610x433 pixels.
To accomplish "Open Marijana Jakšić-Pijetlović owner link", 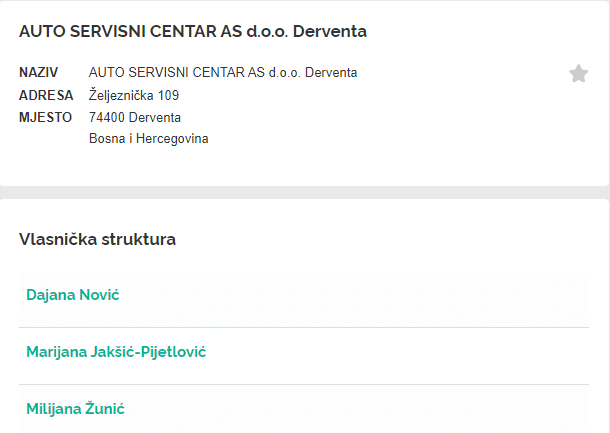I will point(116,352).
